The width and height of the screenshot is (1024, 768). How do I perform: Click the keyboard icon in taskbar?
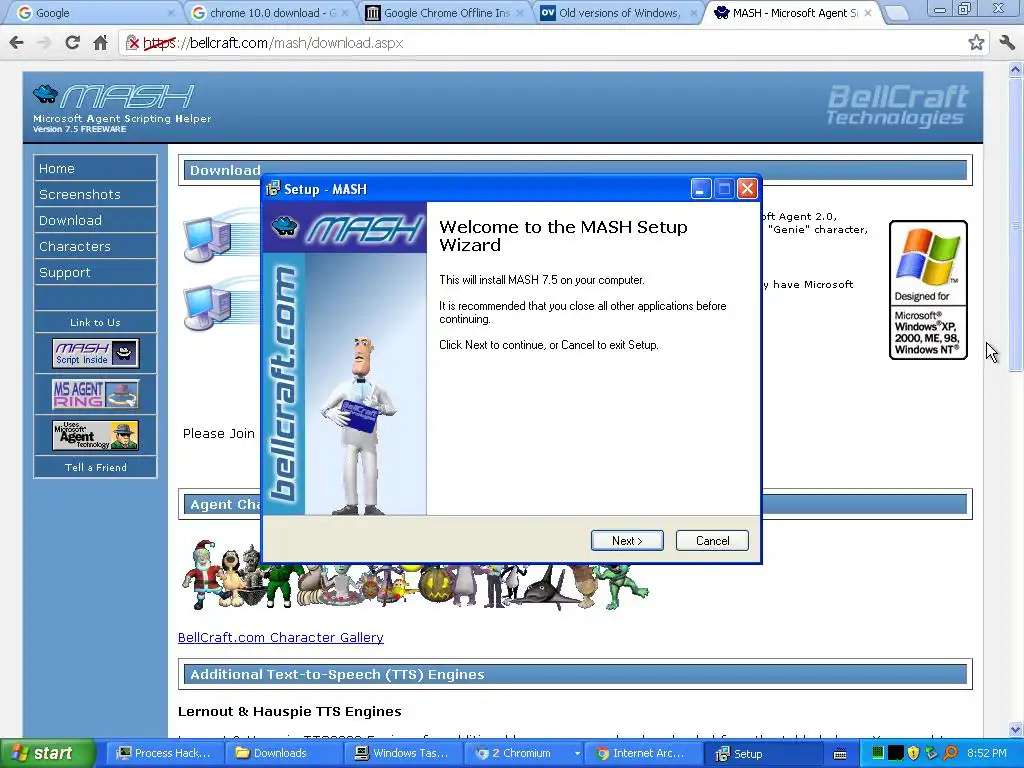click(x=840, y=754)
